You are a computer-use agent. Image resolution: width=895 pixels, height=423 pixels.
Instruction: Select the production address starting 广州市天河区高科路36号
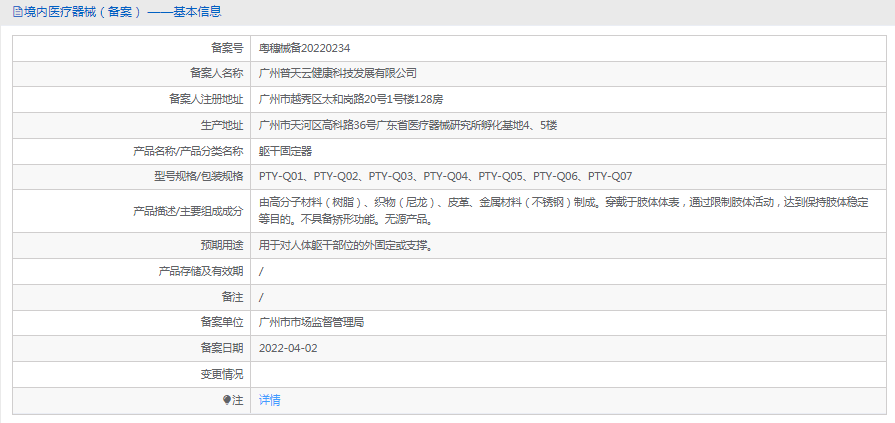[x=408, y=126]
